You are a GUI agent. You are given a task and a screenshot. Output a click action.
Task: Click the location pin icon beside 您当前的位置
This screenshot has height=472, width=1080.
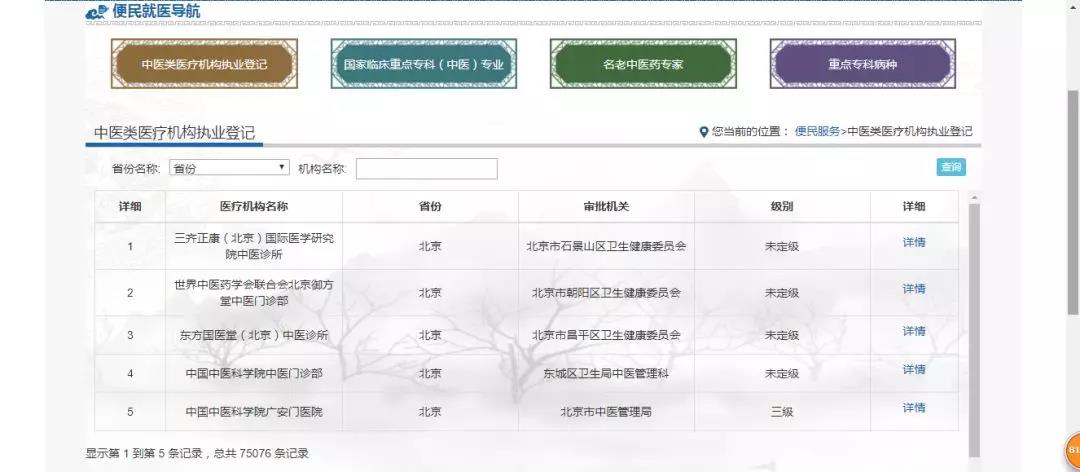[x=704, y=132]
